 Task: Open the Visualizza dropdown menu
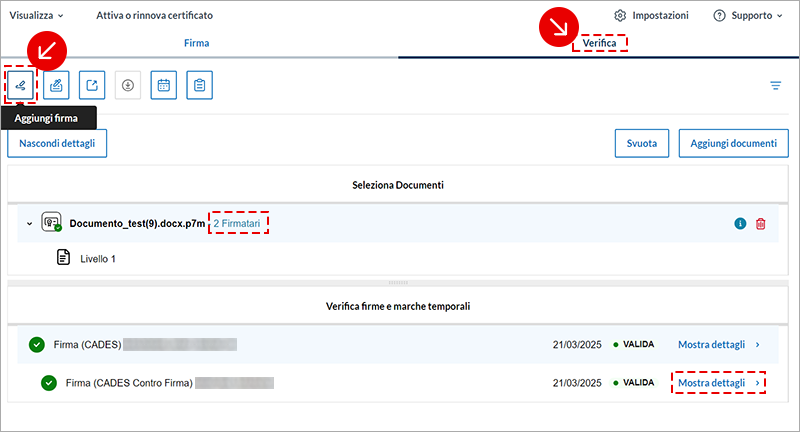click(36, 16)
